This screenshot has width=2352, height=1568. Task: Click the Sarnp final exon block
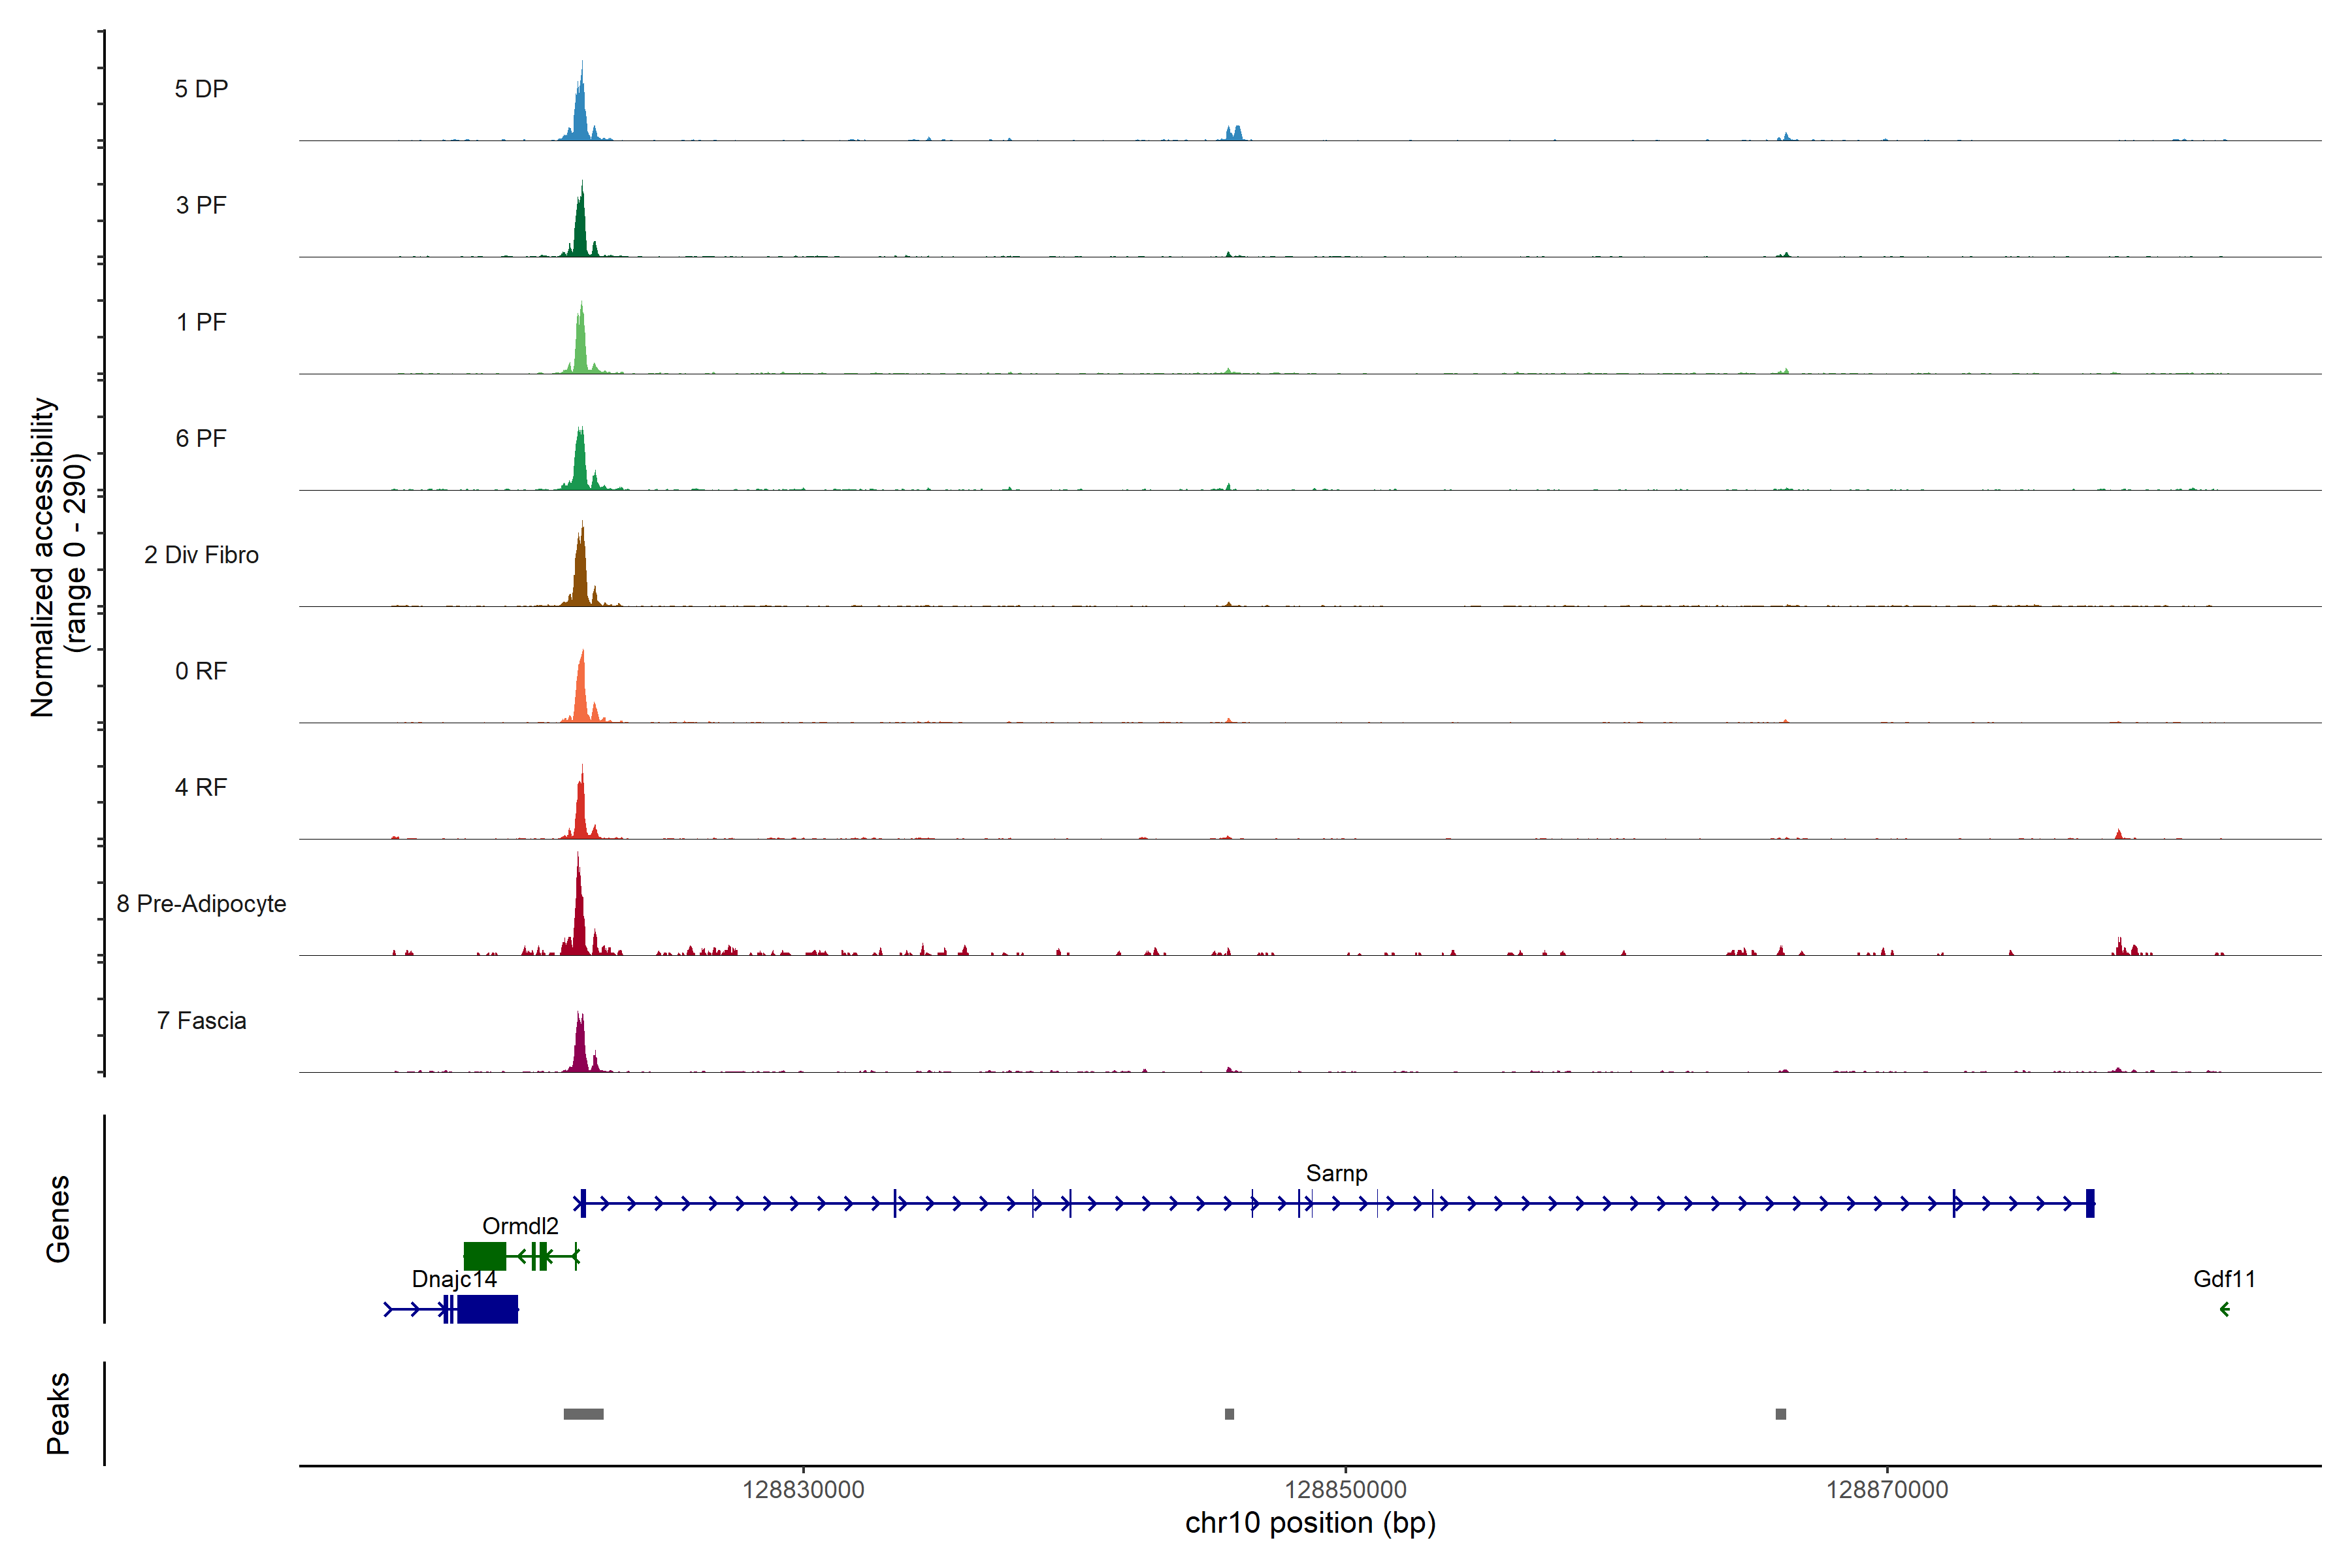click(2090, 1203)
